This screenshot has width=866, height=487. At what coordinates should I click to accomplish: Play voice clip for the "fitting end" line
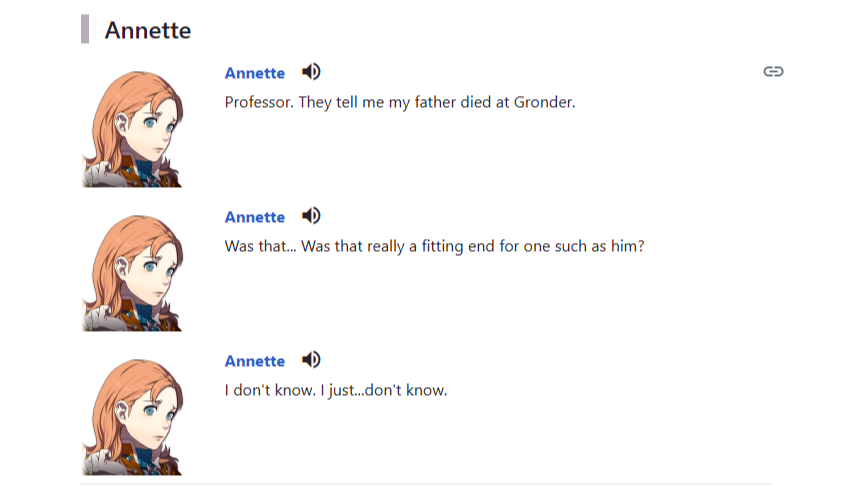[311, 216]
